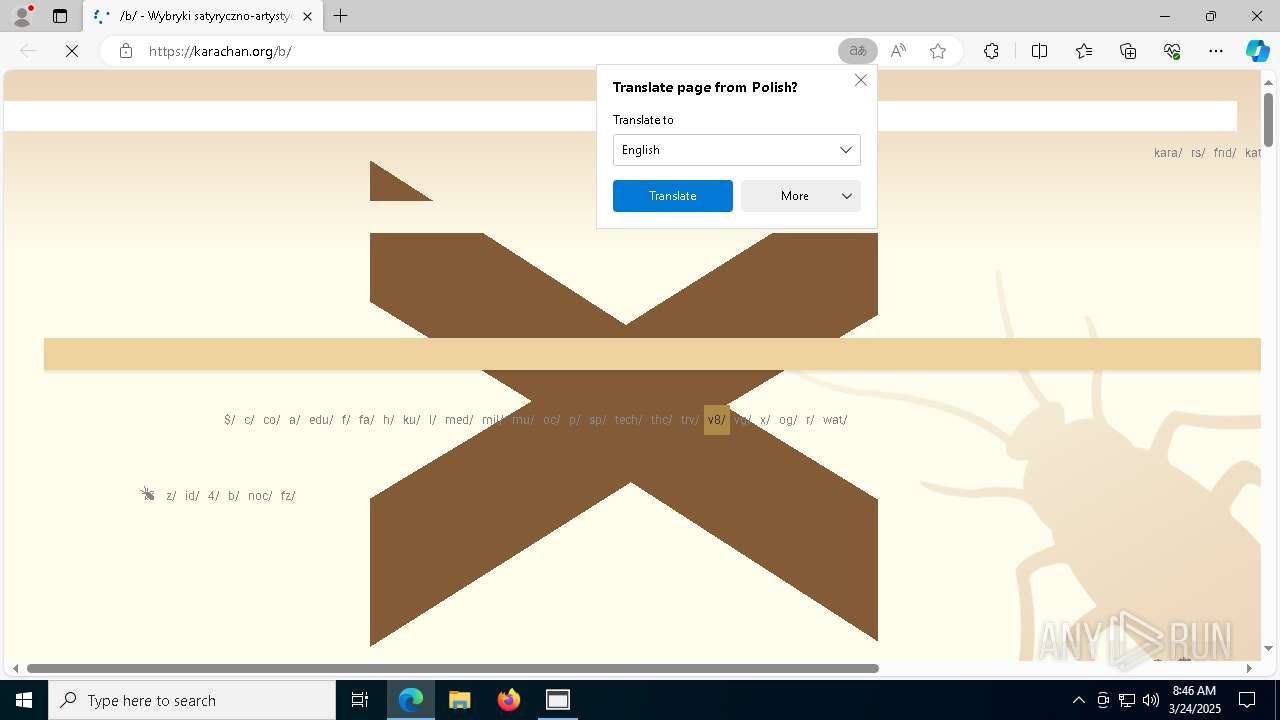Open the taskbar volume icon

coord(1151,700)
